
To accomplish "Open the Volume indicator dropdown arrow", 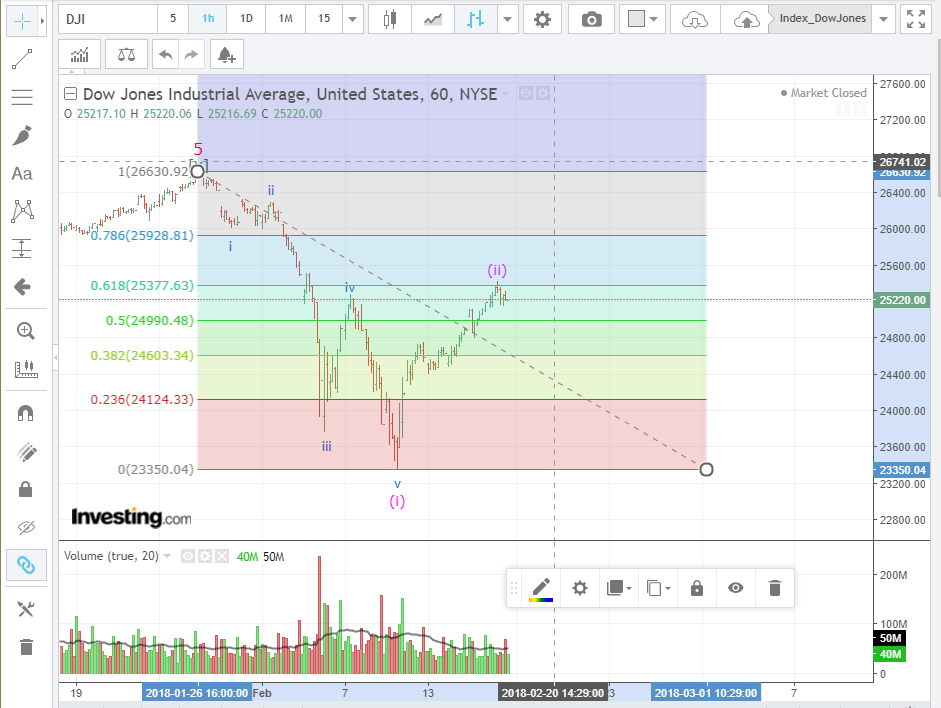I will click(x=167, y=556).
